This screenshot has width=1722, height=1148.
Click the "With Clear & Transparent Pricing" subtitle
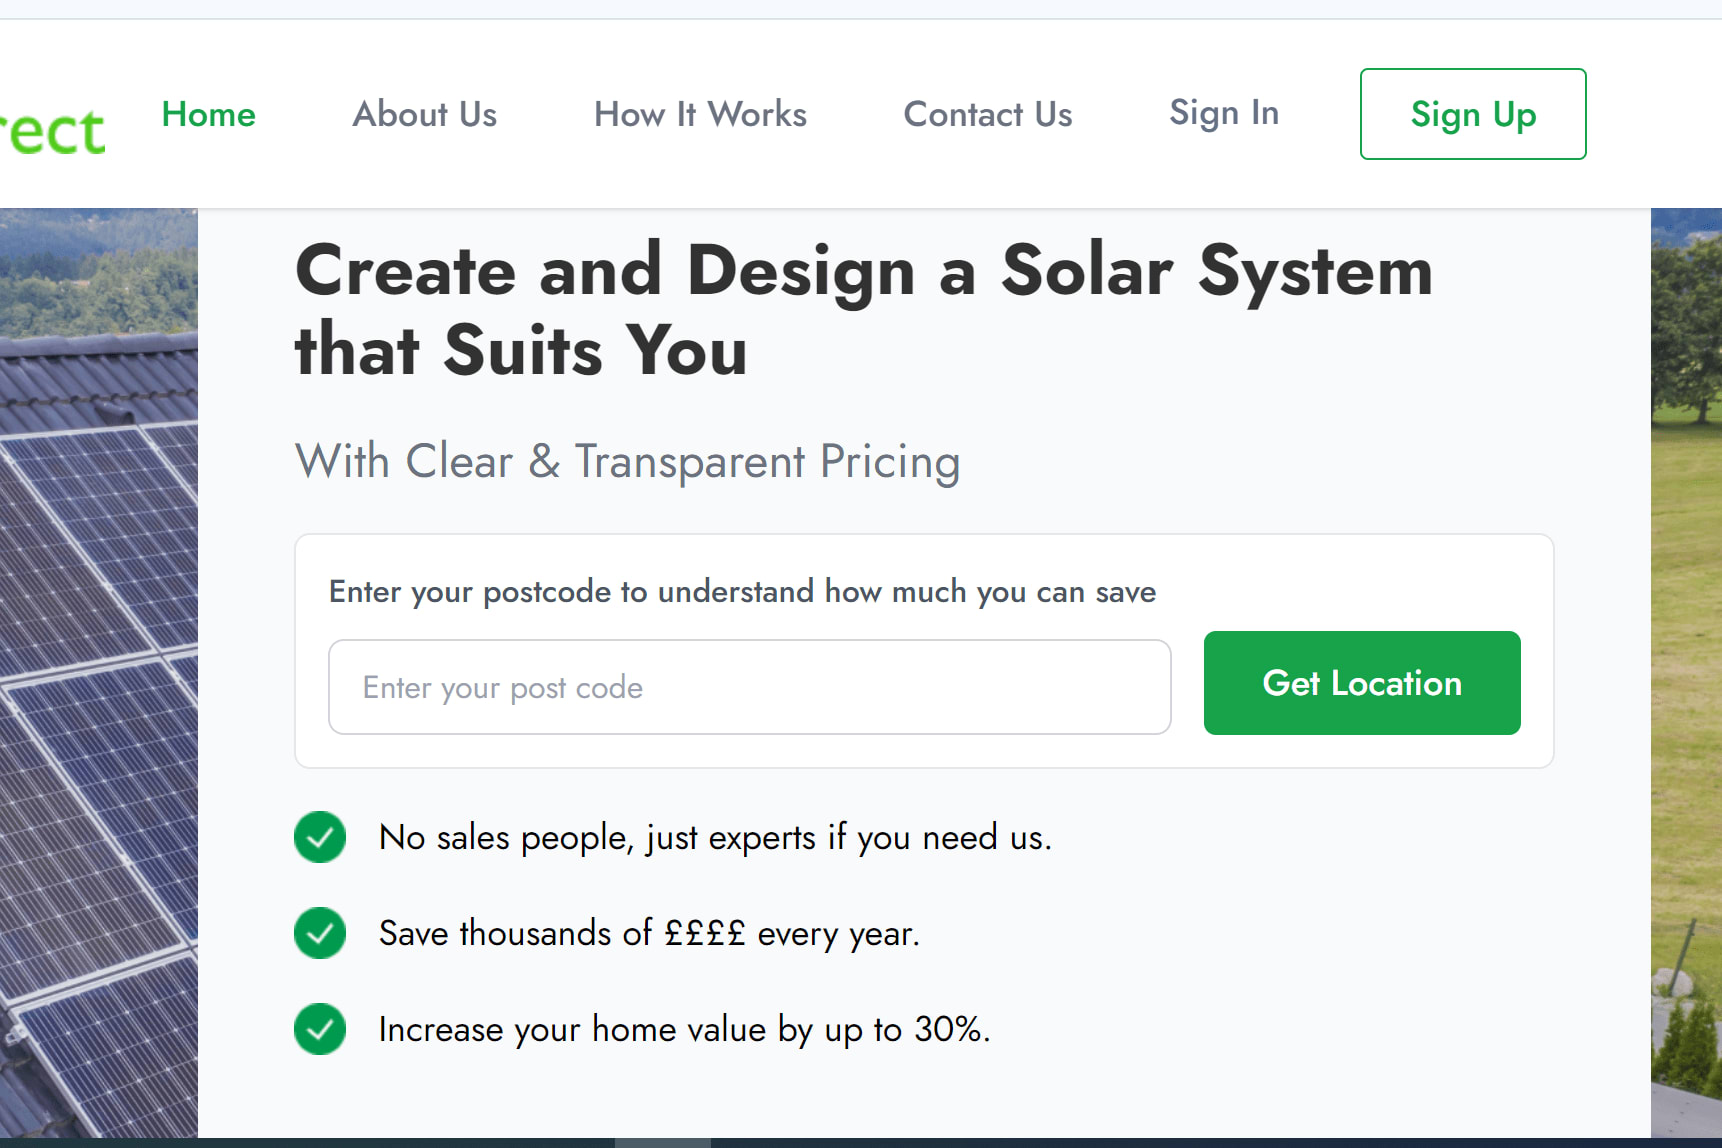coord(627,462)
